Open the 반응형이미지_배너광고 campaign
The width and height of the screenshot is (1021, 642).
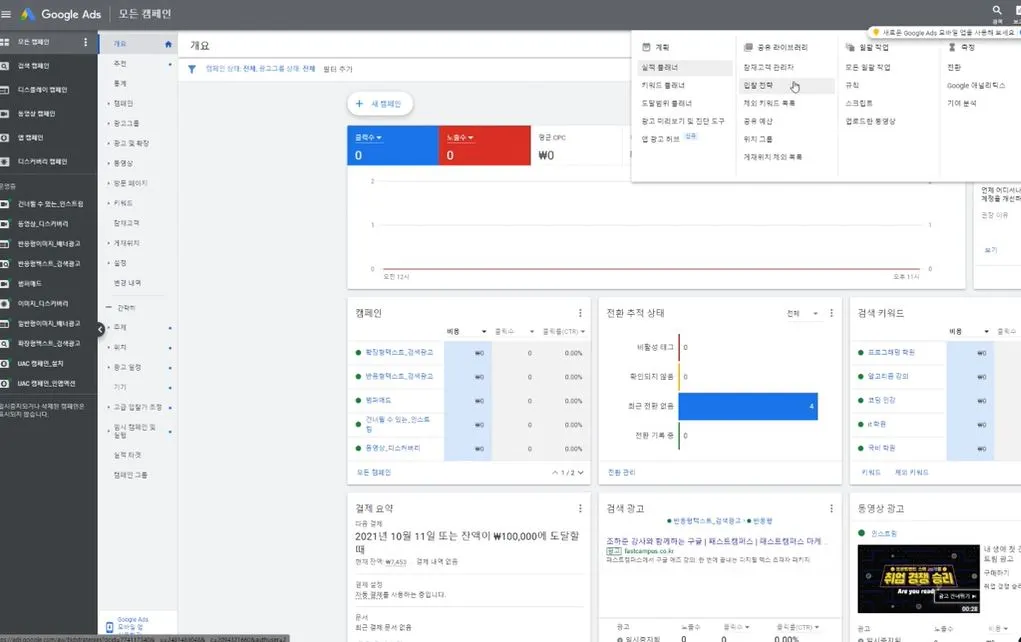[49, 244]
